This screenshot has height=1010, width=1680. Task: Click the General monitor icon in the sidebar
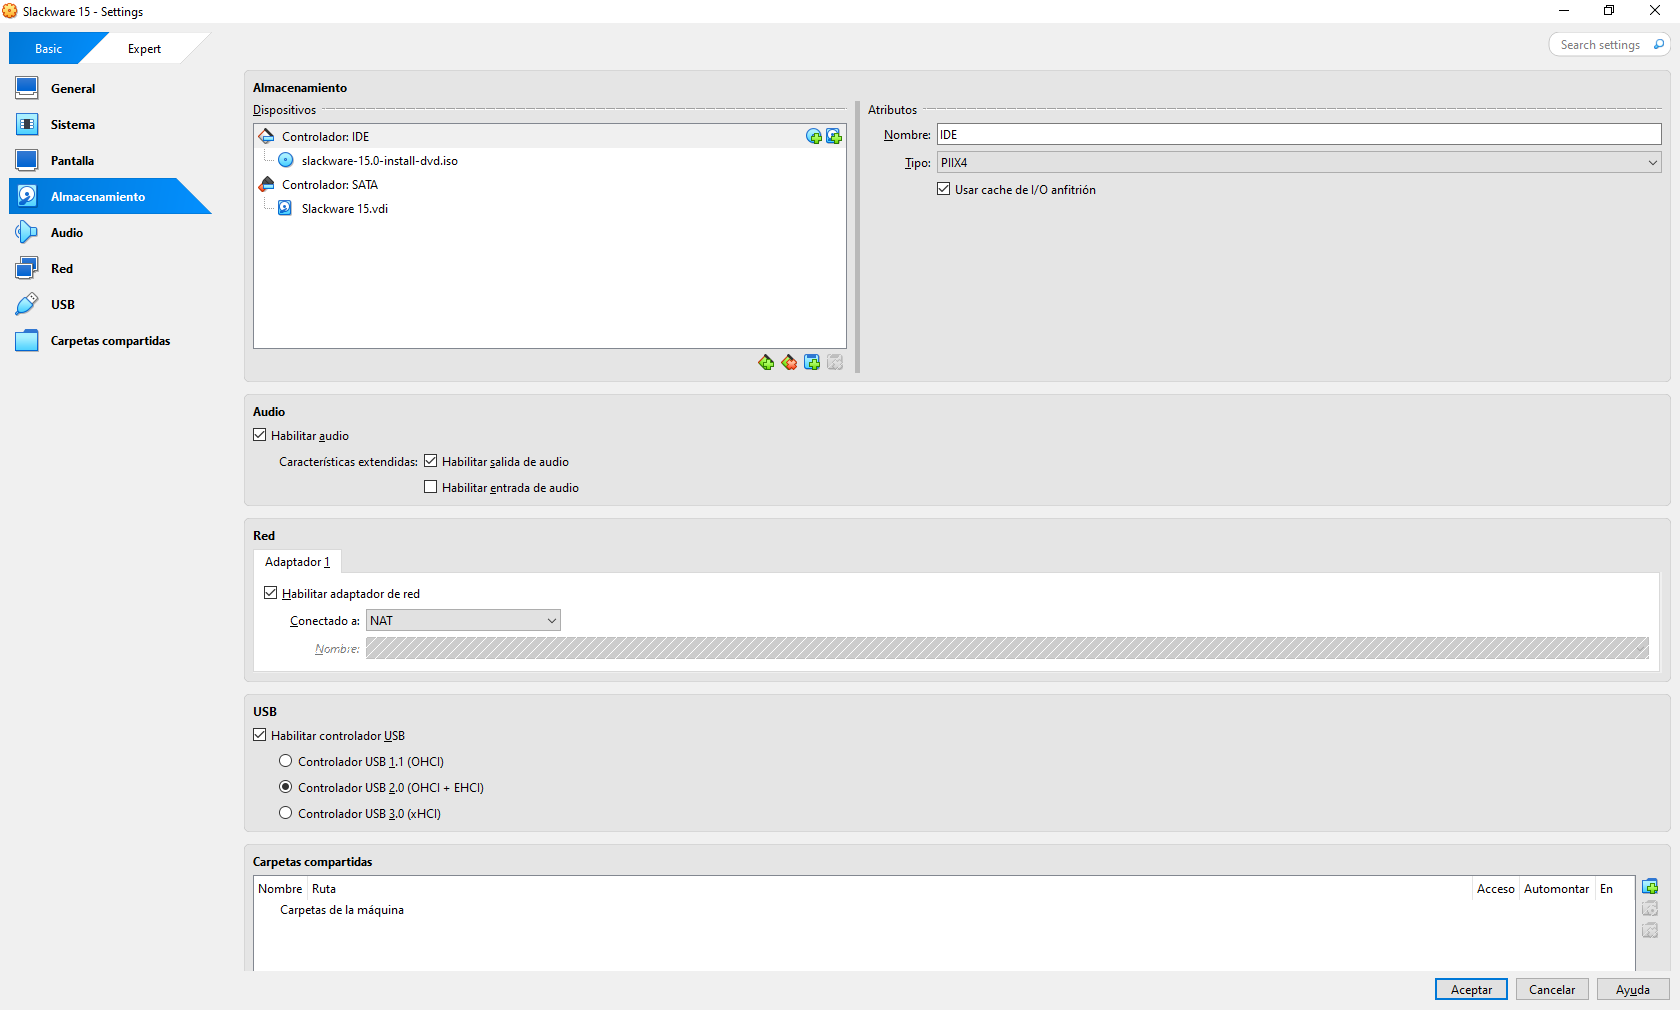pos(27,88)
